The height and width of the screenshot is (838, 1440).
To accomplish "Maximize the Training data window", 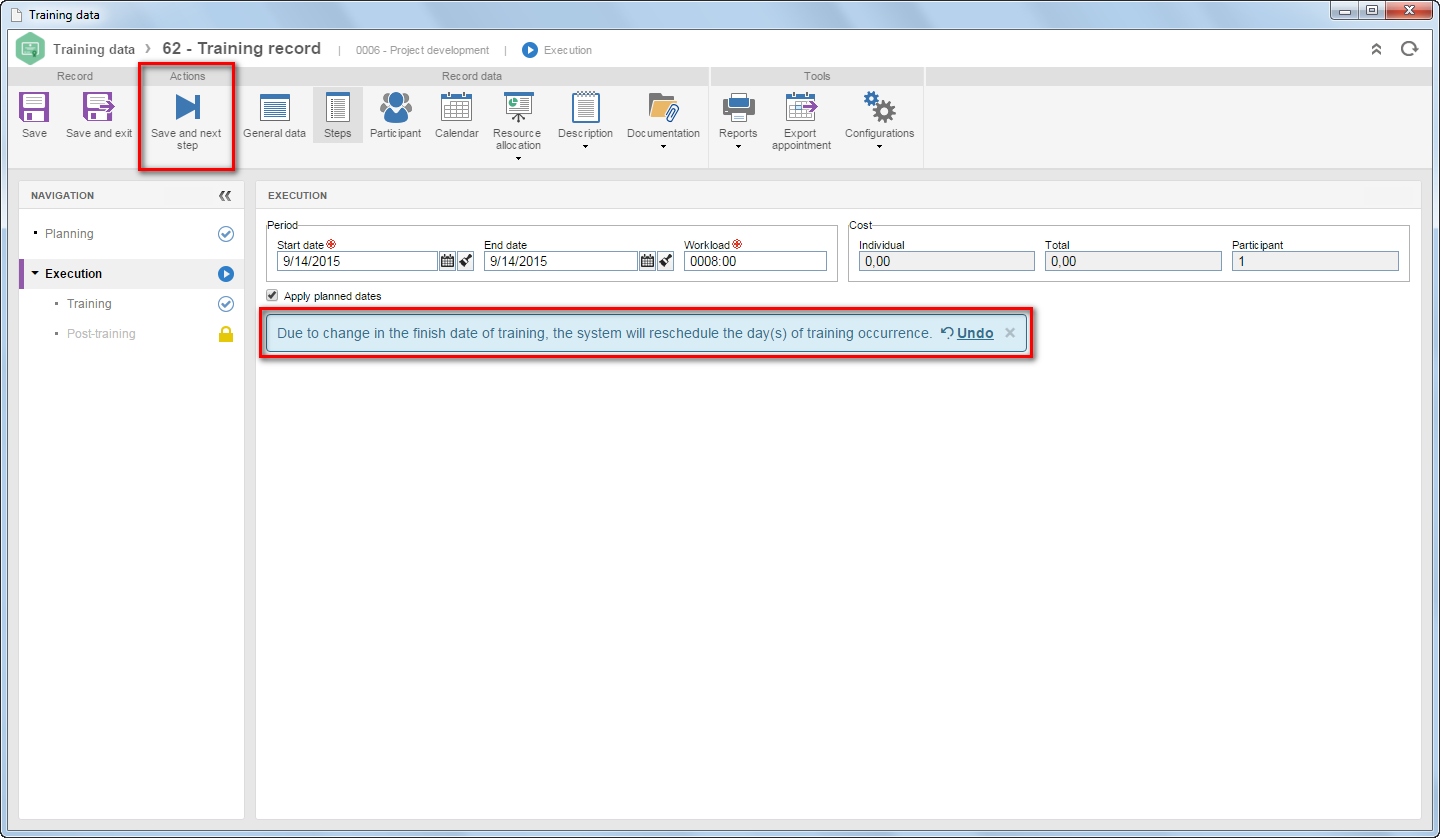I will tap(1371, 11).
